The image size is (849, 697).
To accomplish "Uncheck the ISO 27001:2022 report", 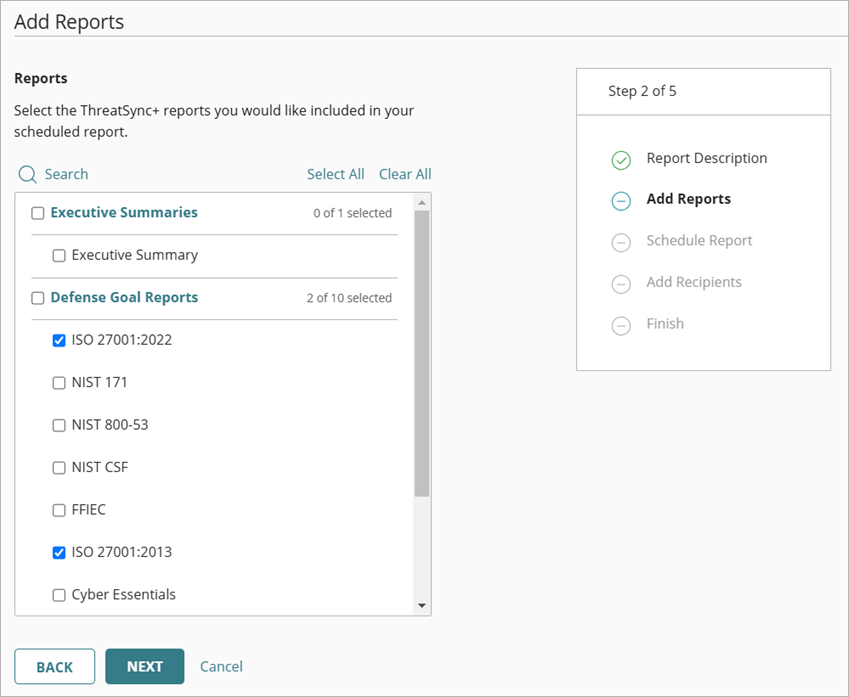I will pos(59,340).
